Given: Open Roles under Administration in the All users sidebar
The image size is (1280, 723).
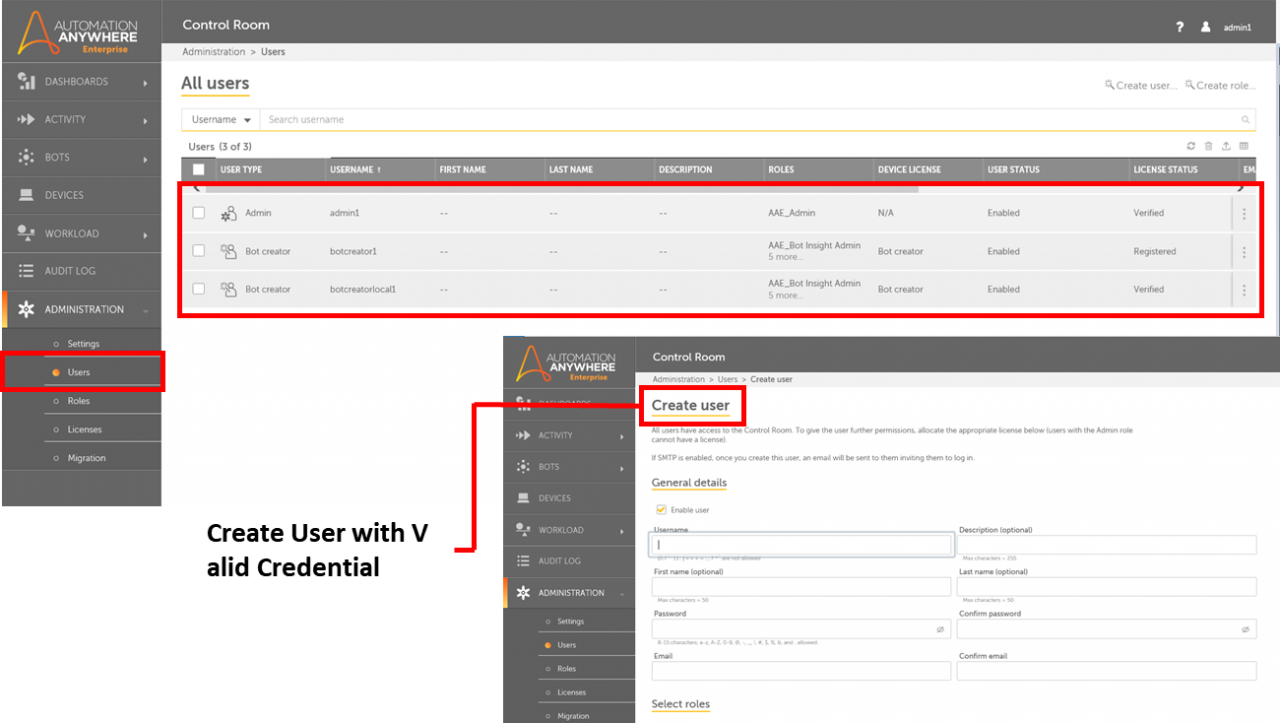Looking at the screenshot, I should (79, 401).
